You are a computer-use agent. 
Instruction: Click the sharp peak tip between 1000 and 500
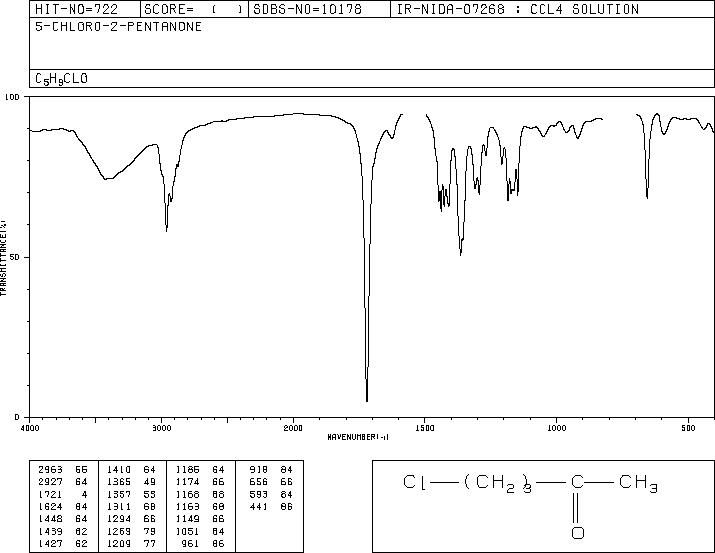(647, 197)
